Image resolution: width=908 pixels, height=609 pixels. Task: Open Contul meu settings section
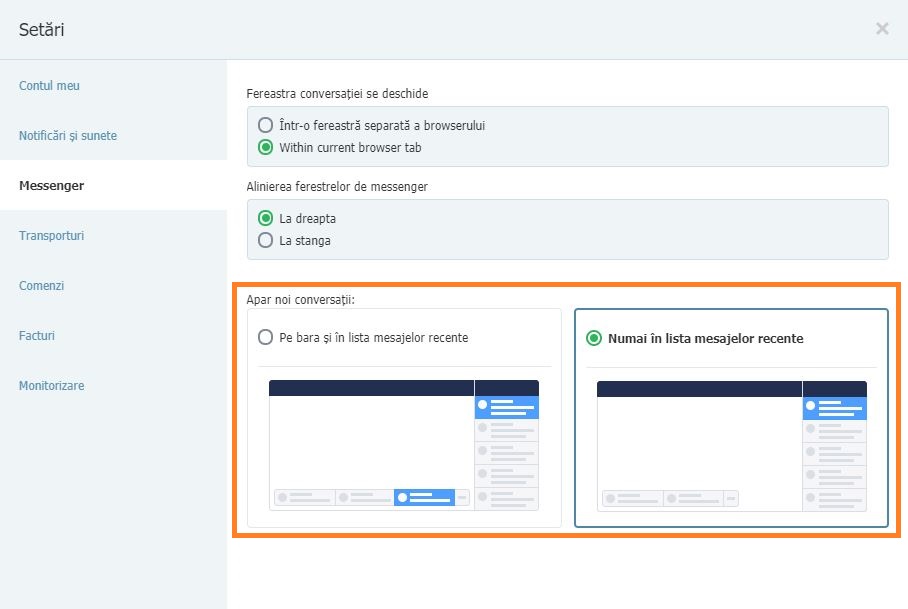[x=49, y=86]
